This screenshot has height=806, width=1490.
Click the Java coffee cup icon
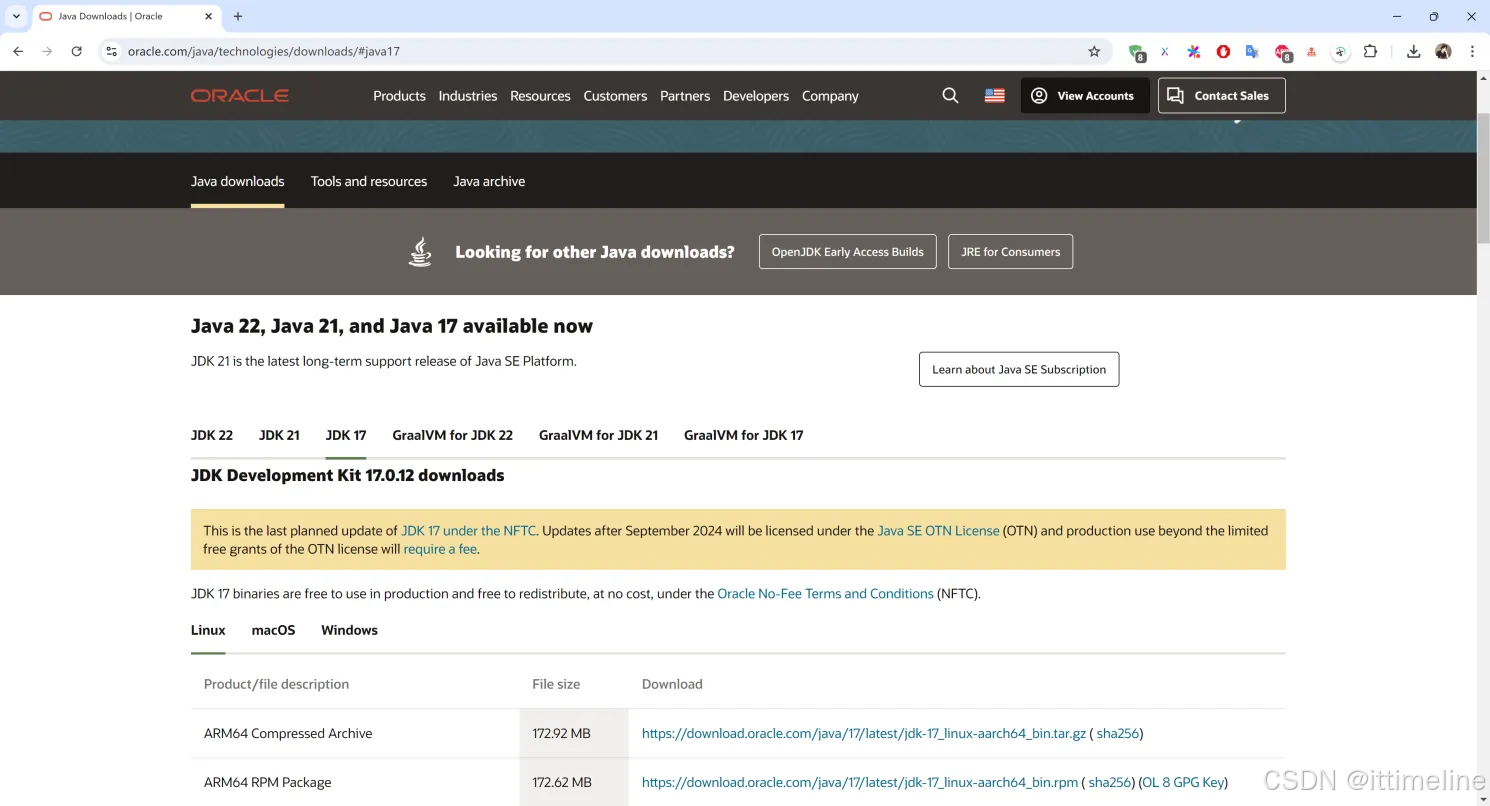click(420, 252)
